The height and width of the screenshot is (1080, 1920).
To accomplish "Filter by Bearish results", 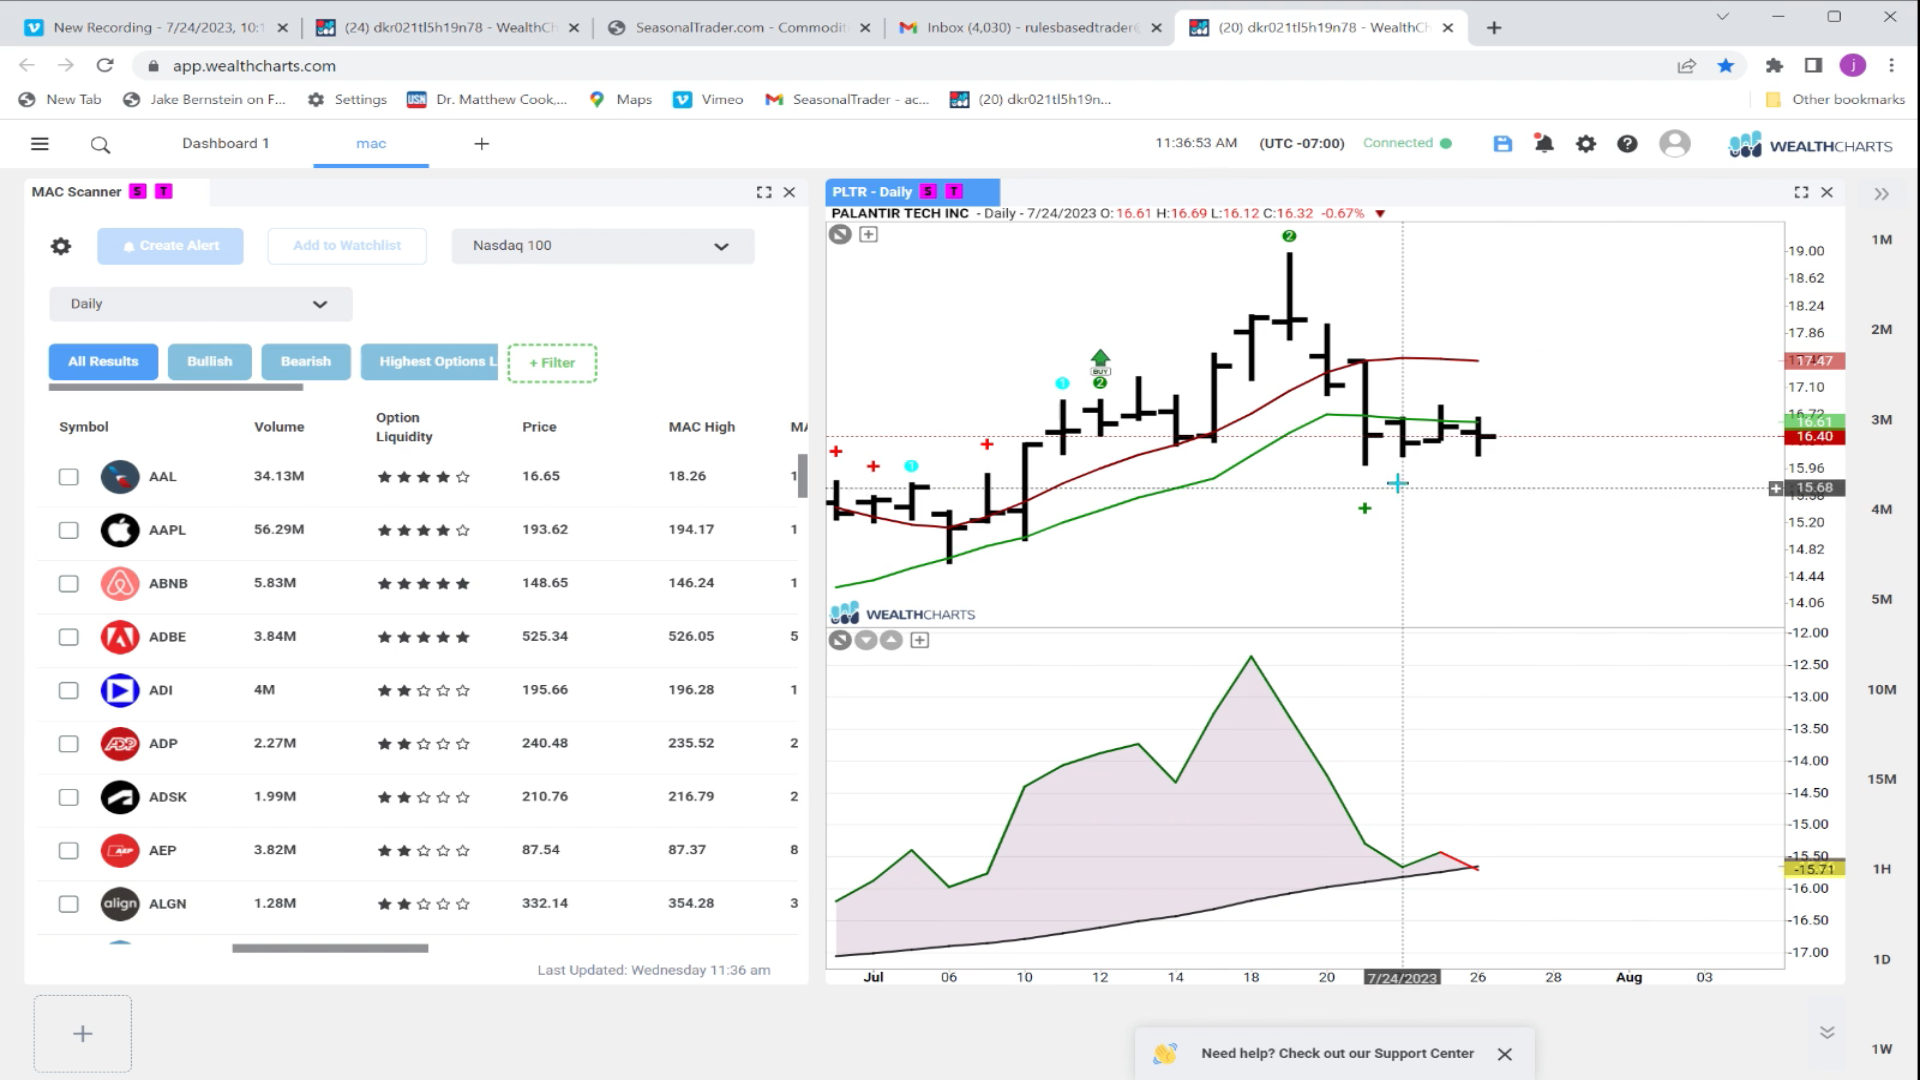I will click(306, 362).
